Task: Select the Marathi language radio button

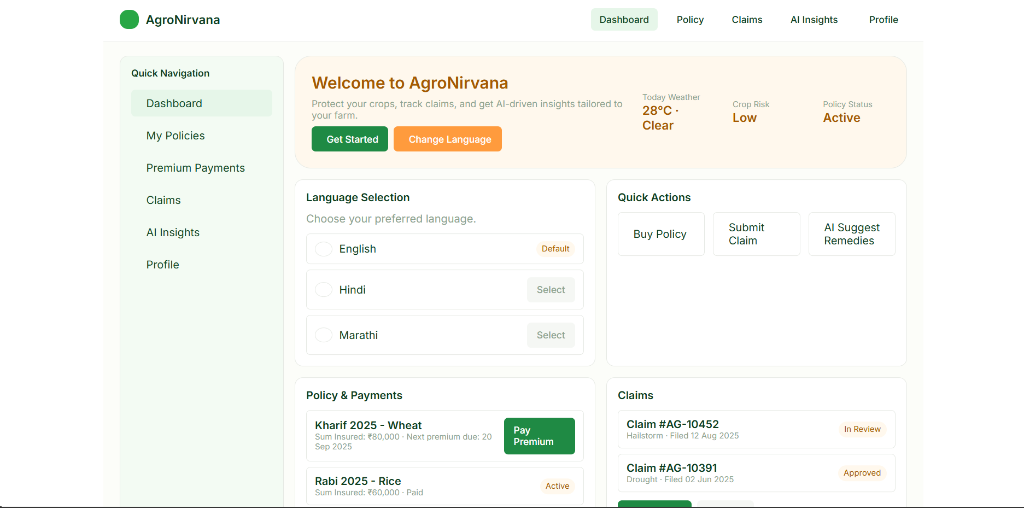Action: pyautogui.click(x=323, y=335)
